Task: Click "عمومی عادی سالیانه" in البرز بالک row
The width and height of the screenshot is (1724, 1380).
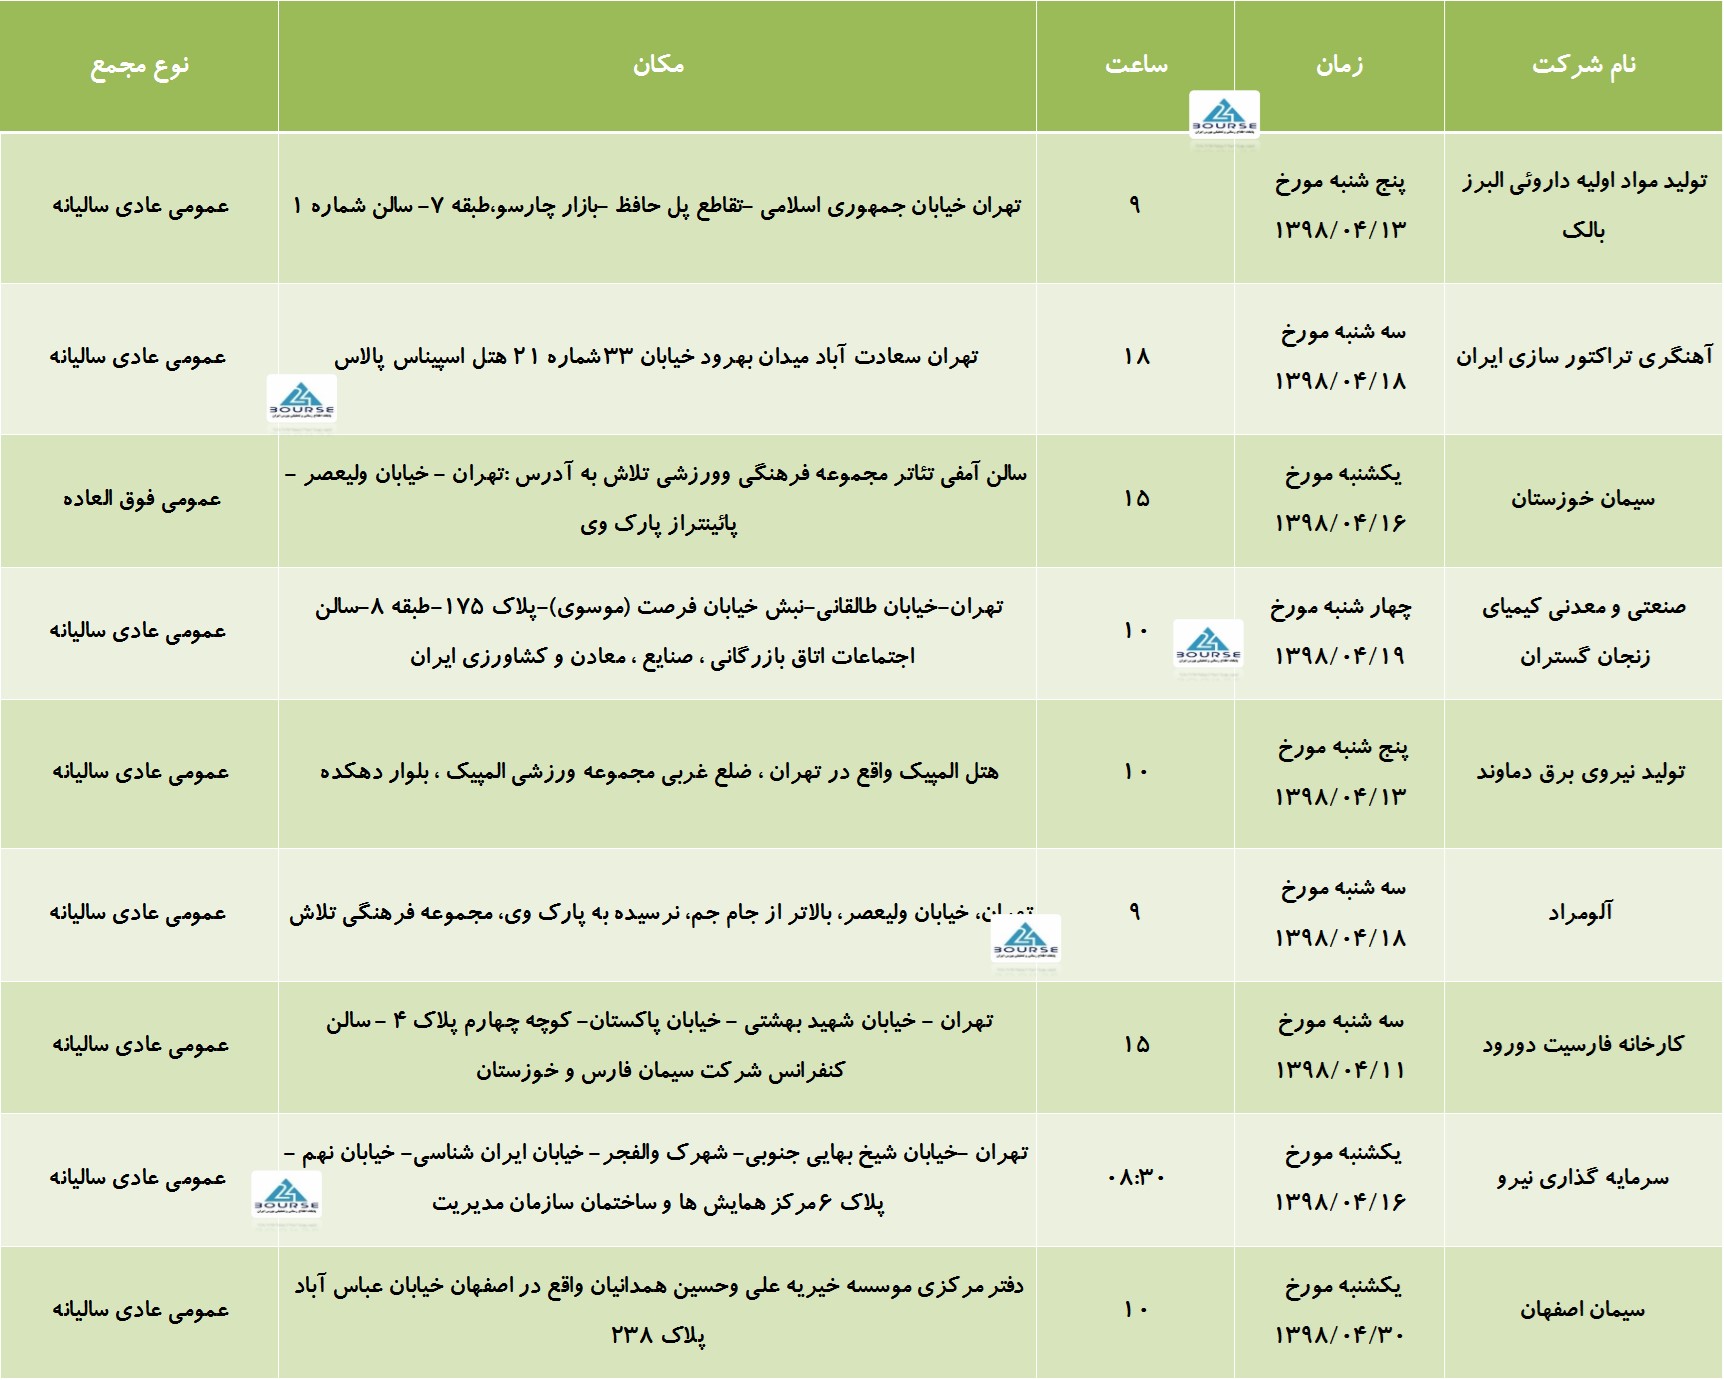Action: [140, 206]
